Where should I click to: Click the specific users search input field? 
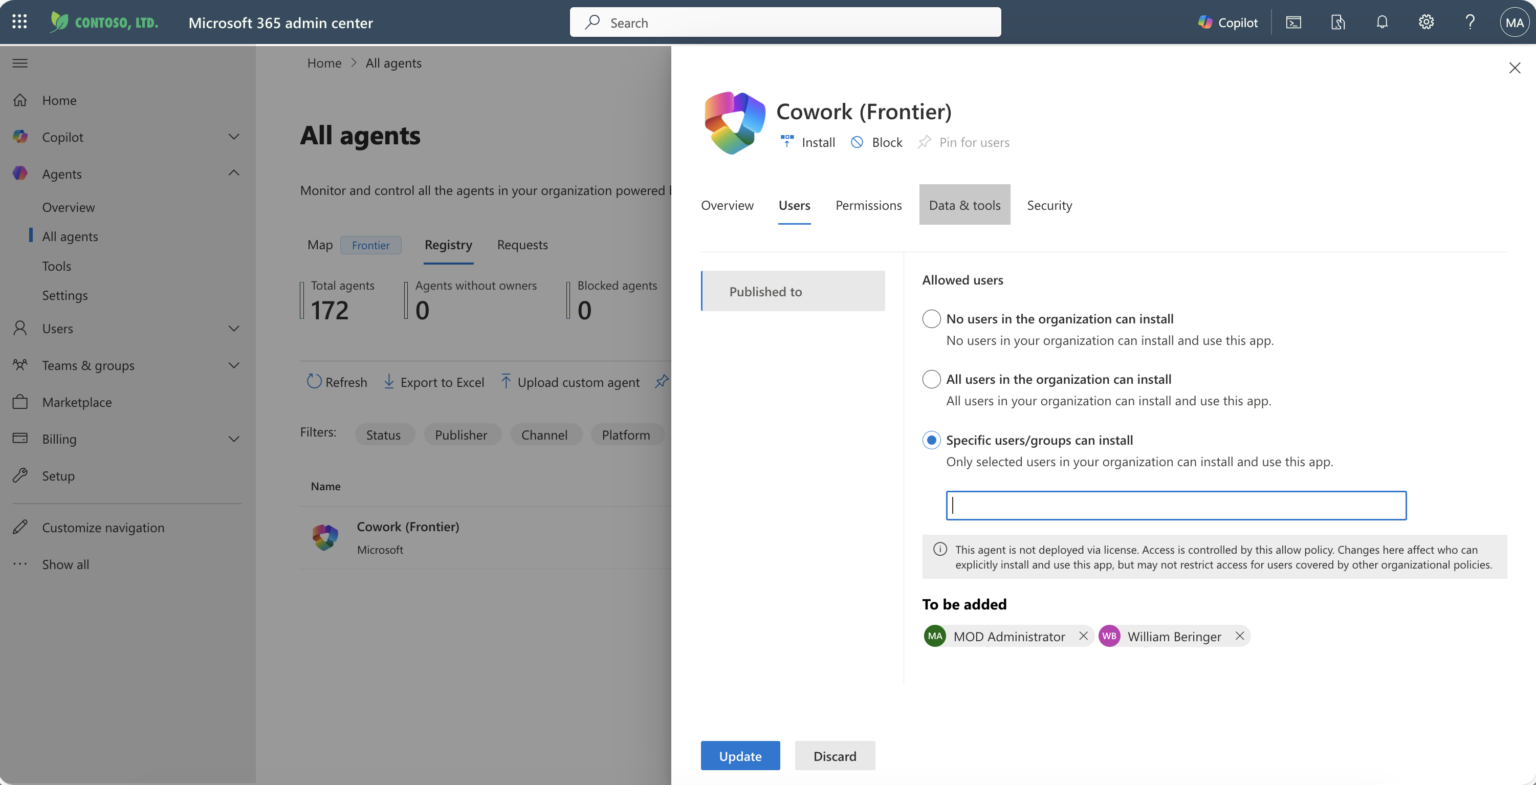point(1176,505)
